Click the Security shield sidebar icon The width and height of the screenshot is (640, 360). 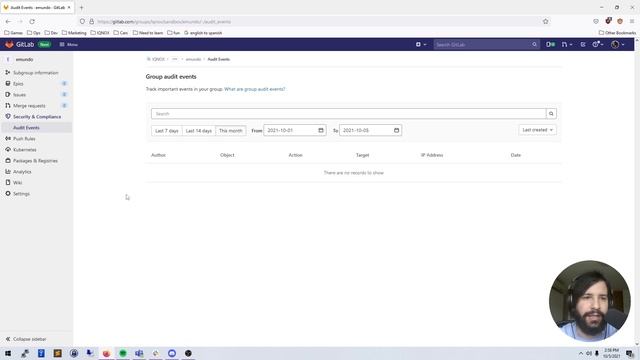(8, 116)
